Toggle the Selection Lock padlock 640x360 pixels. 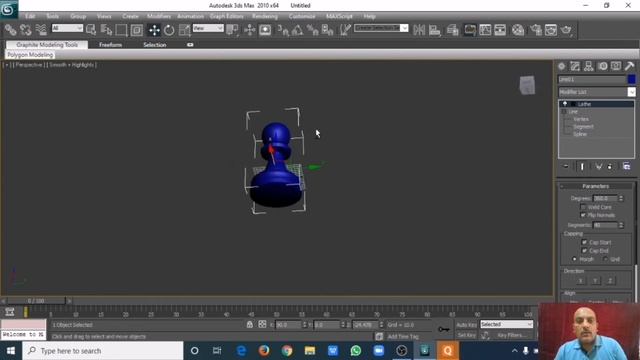click(249, 324)
